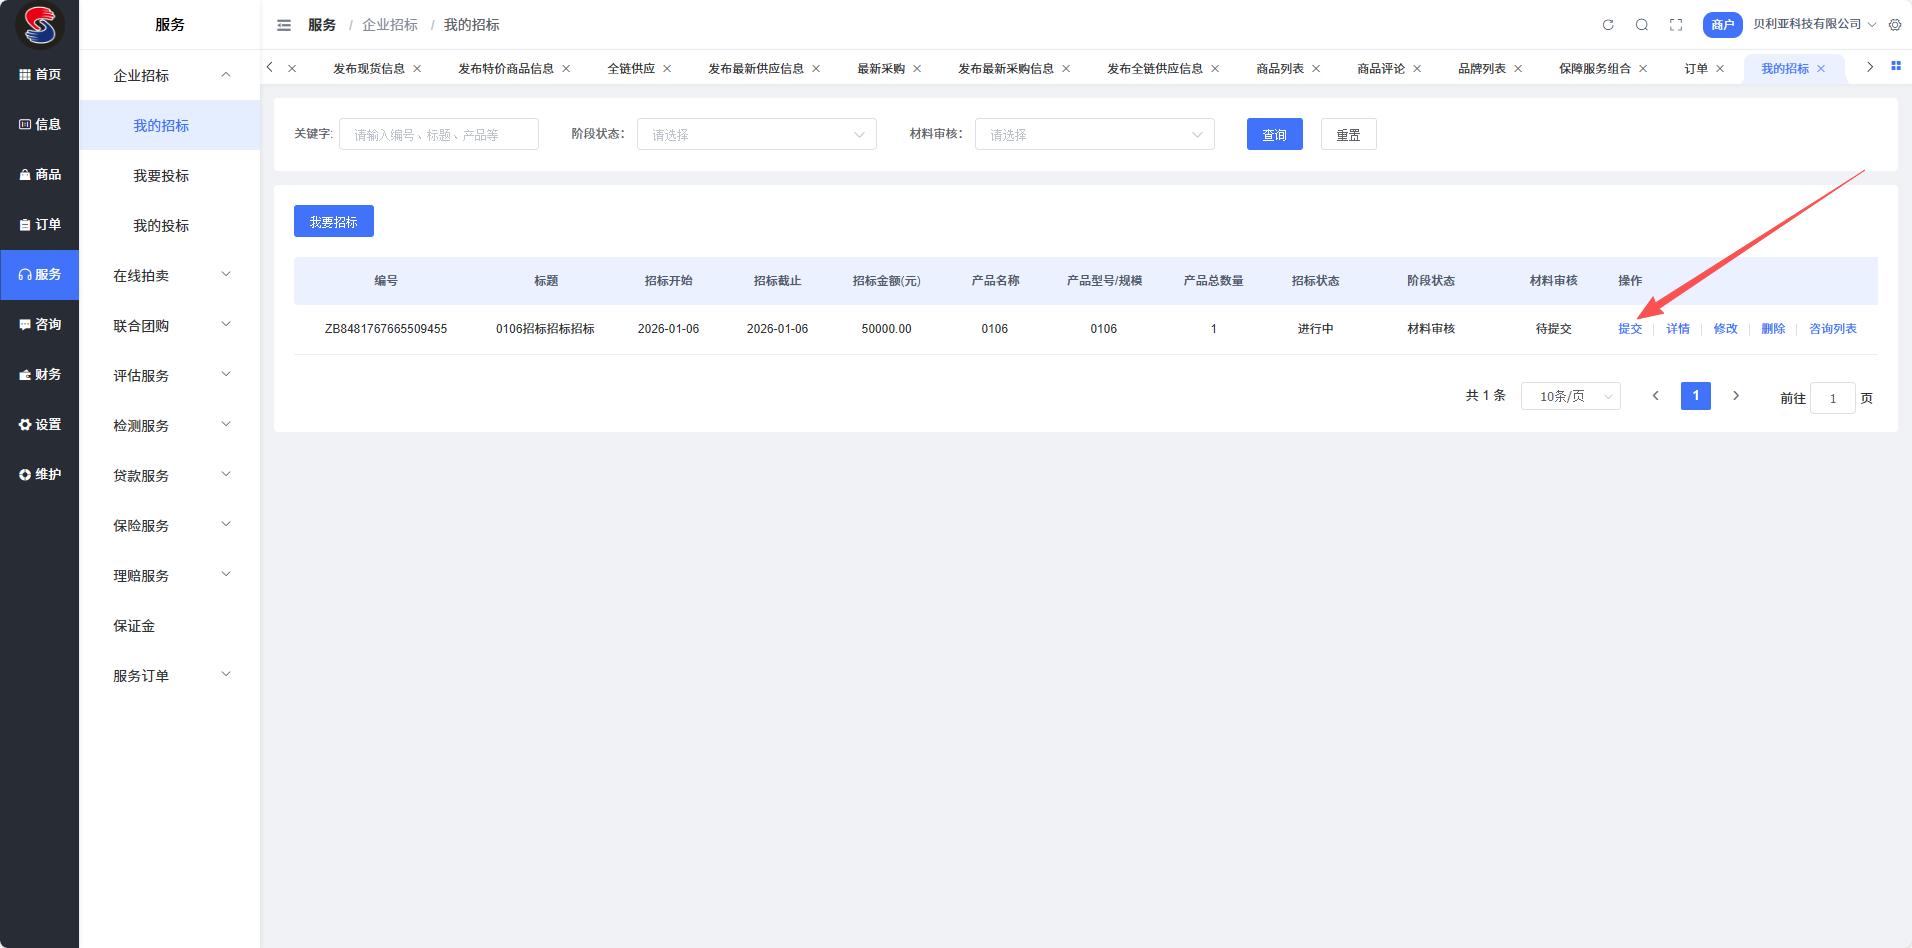
Task: Switch to the 商品列表 tab
Action: (x=1279, y=69)
